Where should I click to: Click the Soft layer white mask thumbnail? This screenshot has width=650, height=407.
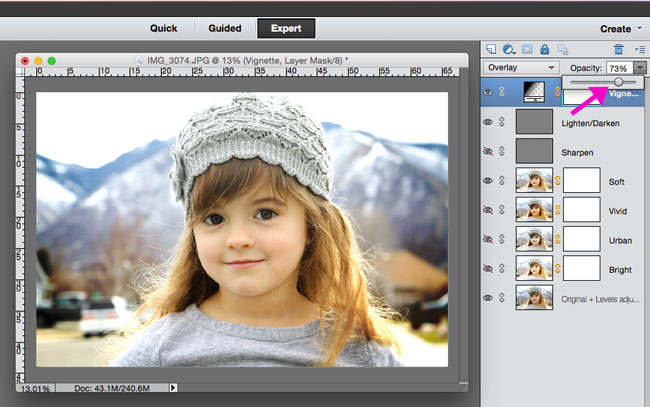click(x=582, y=180)
